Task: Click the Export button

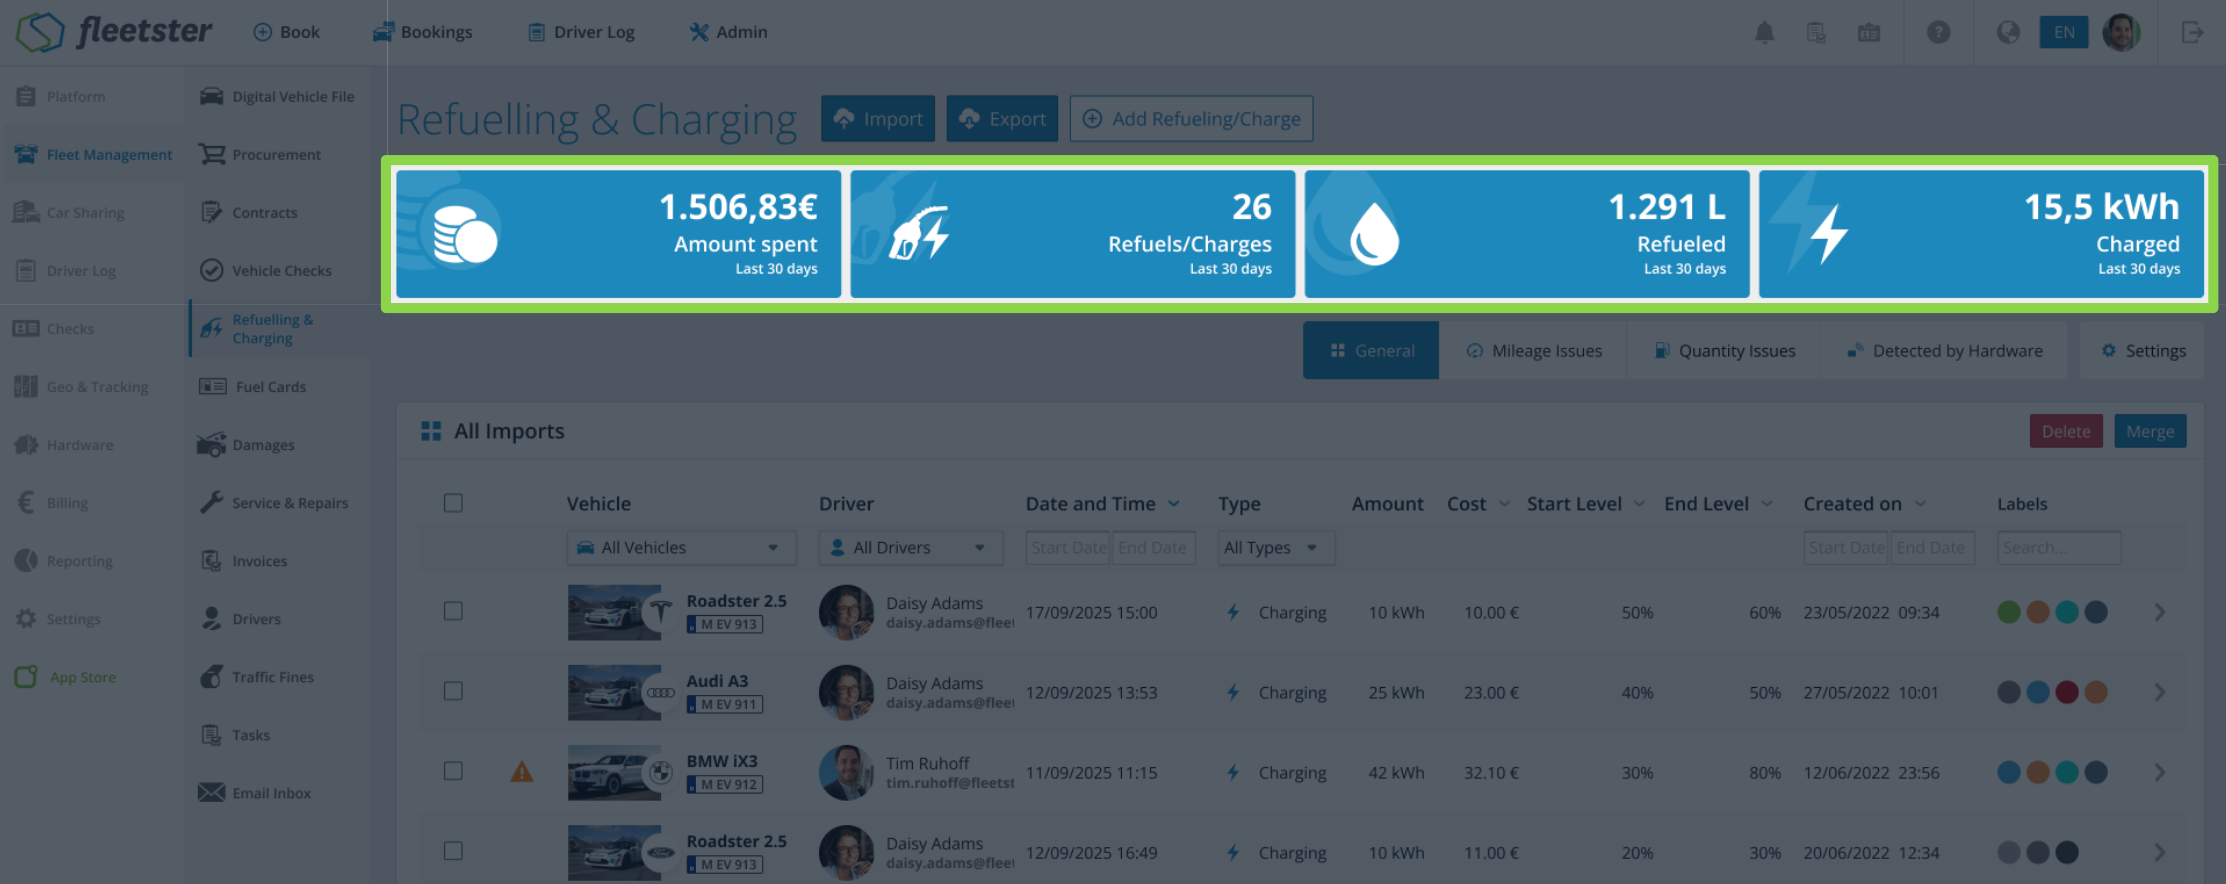Action: pos(1002,119)
